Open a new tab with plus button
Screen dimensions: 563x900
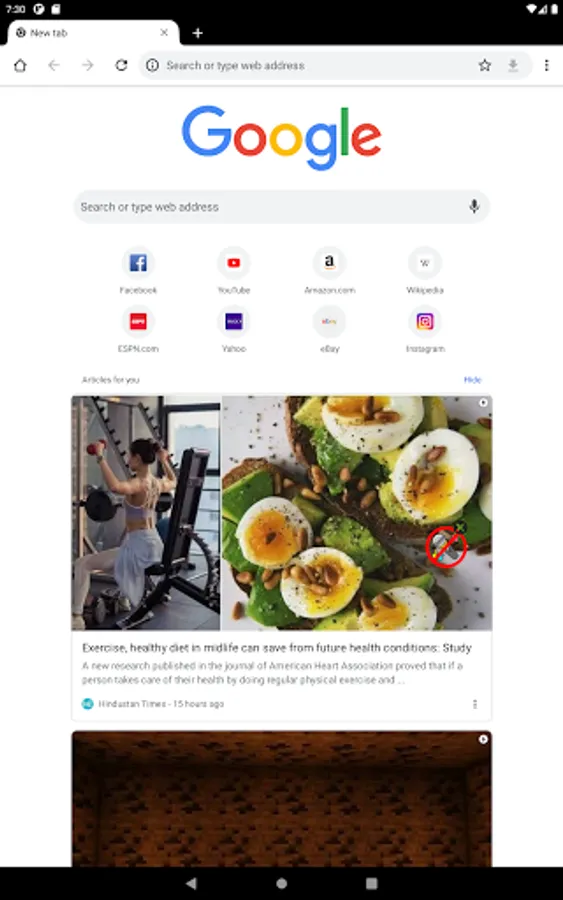click(x=197, y=33)
